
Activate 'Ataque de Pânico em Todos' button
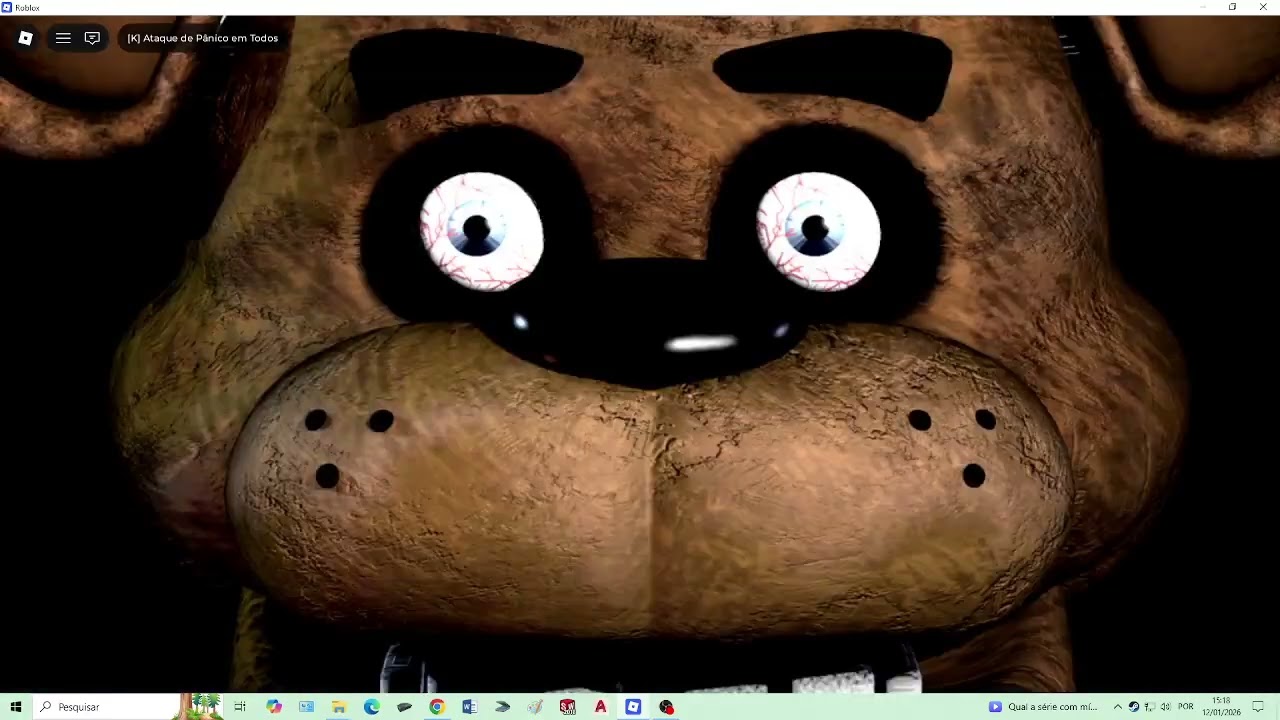[203, 38]
